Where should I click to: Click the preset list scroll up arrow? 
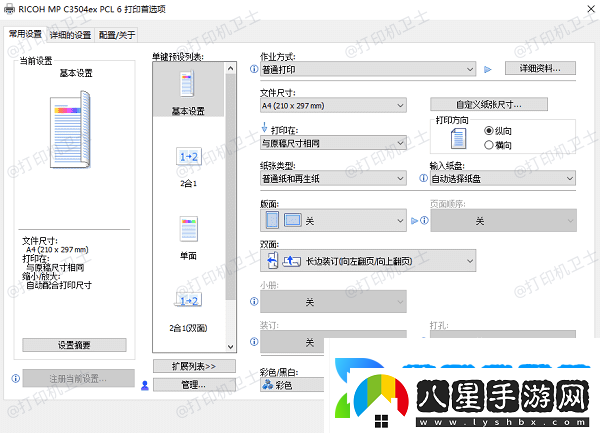230,68
